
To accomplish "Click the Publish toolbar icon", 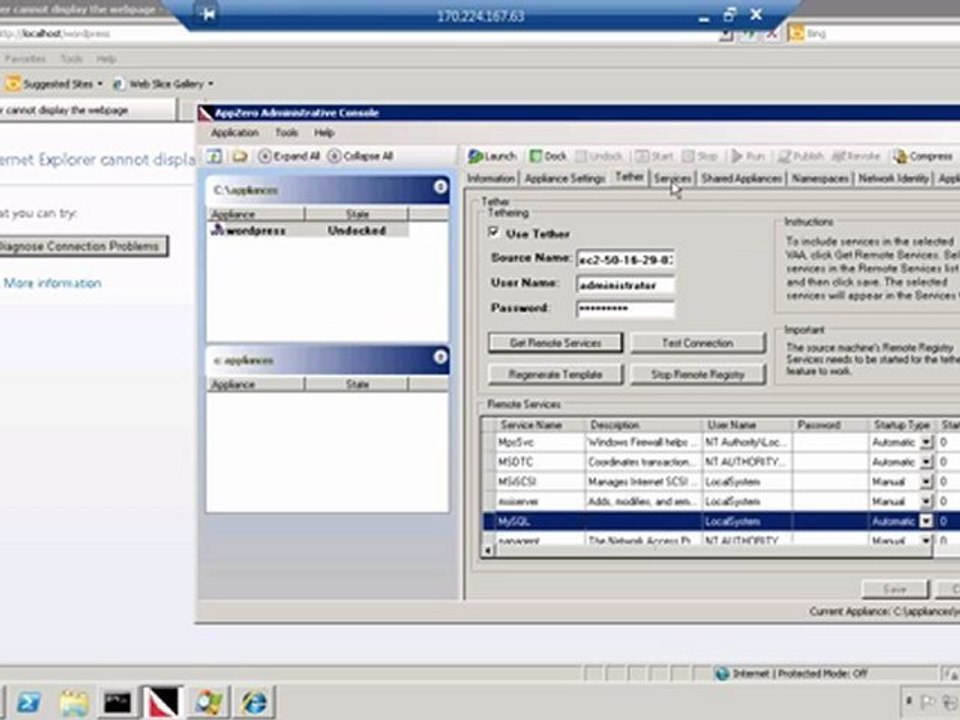I will pyautogui.click(x=784, y=156).
